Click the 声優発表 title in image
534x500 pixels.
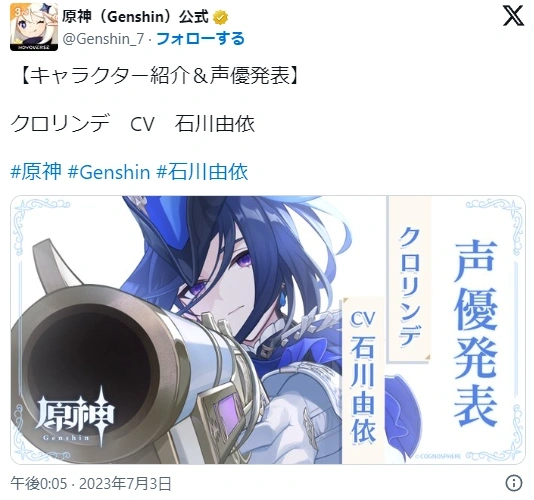[475, 333]
